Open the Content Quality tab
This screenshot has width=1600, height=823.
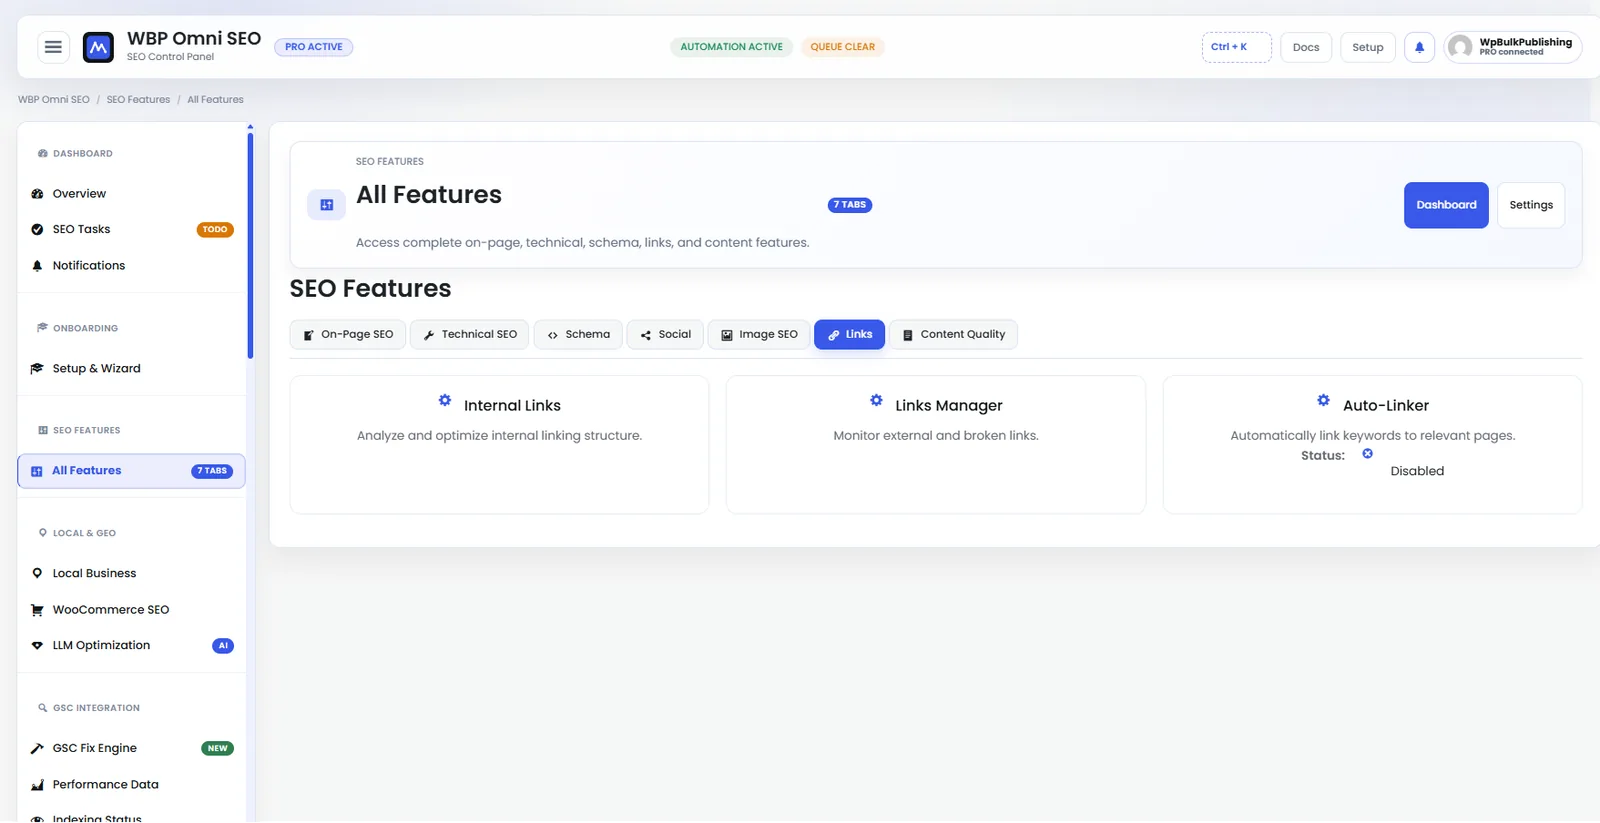pyautogui.click(x=954, y=335)
